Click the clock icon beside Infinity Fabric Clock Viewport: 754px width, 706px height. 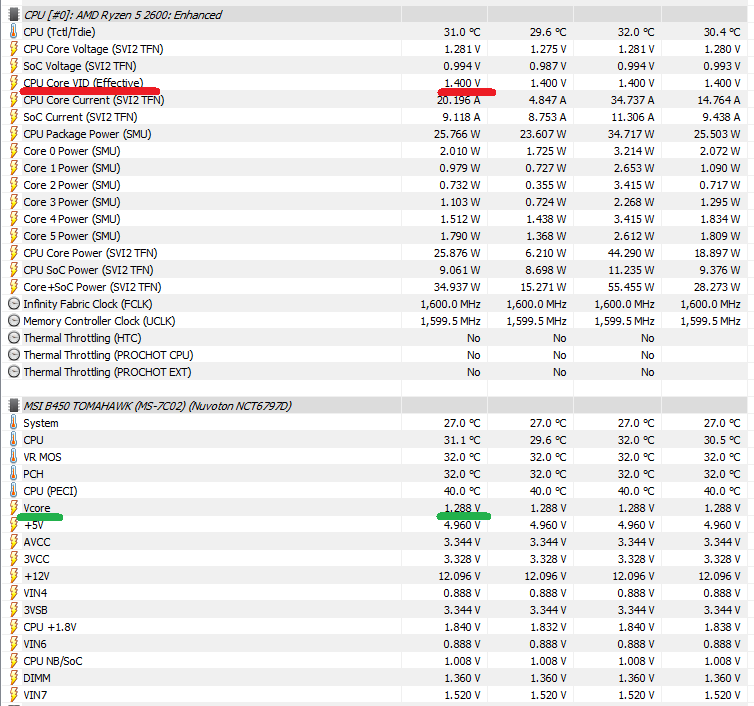tap(14, 304)
